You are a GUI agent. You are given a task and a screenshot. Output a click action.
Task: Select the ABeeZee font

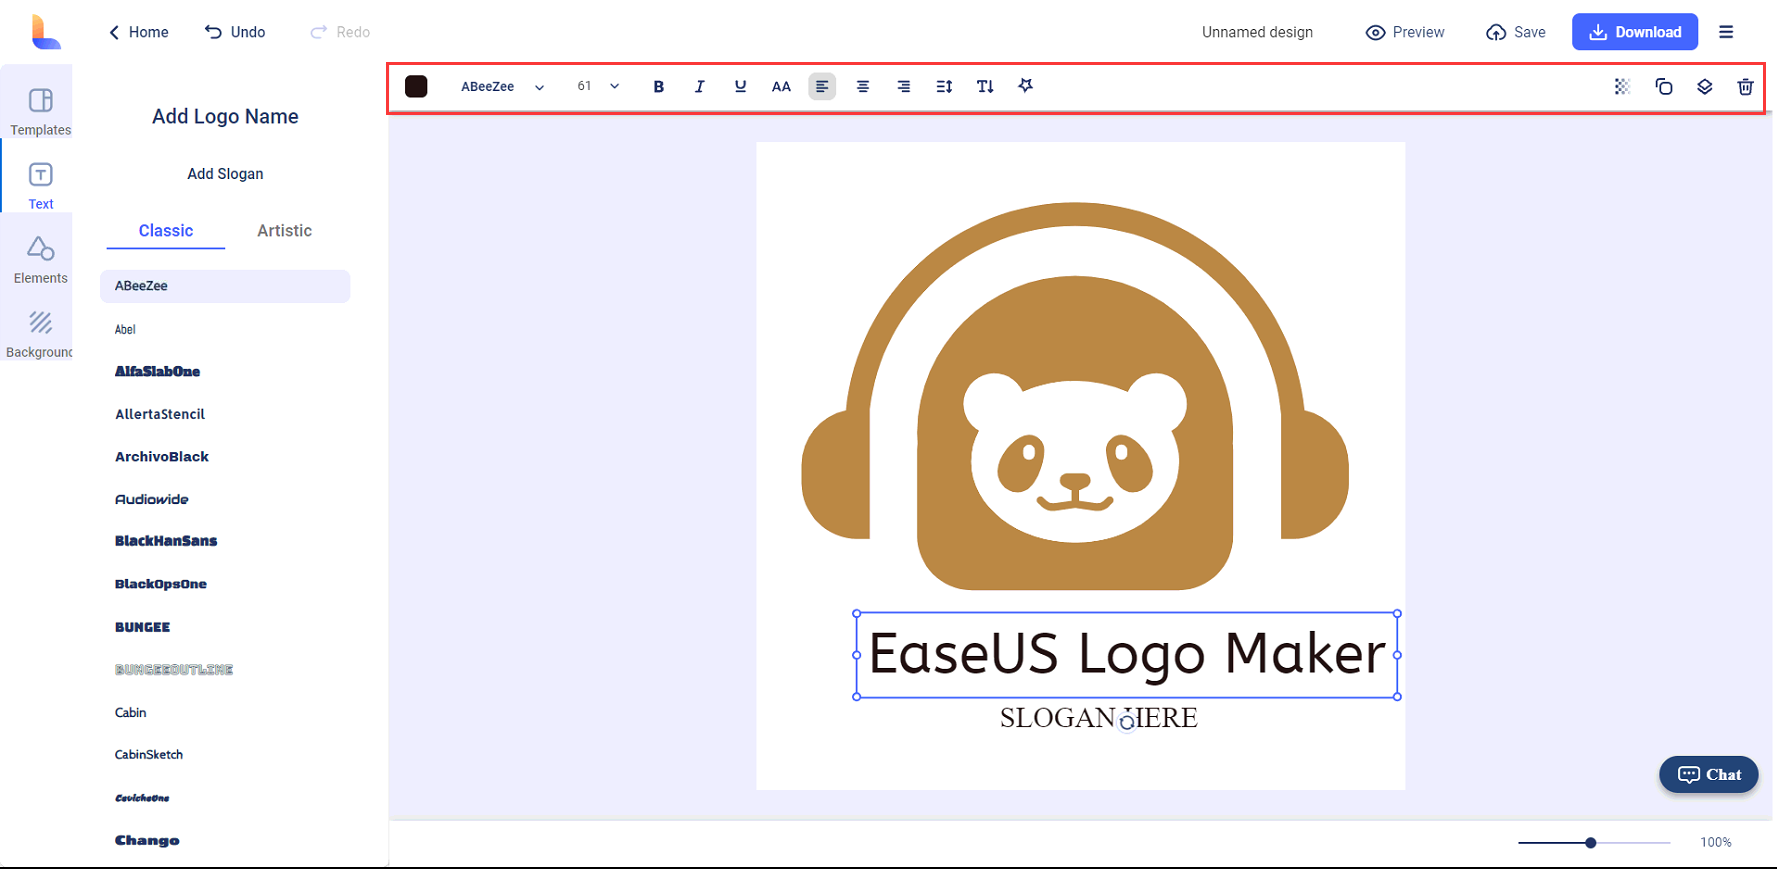point(225,286)
